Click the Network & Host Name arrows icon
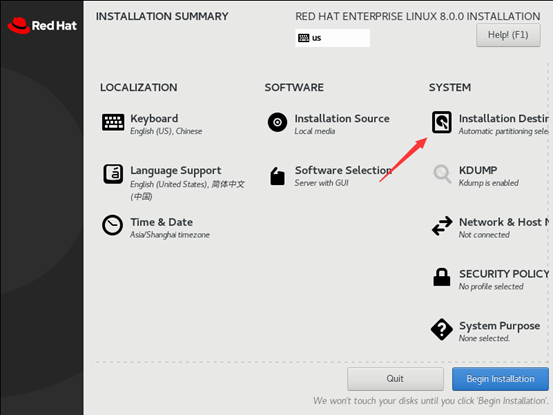 click(442, 226)
